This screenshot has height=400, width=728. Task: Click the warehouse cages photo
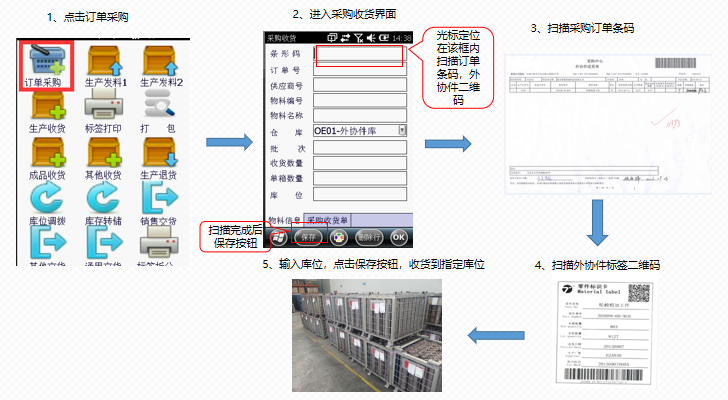pos(367,335)
